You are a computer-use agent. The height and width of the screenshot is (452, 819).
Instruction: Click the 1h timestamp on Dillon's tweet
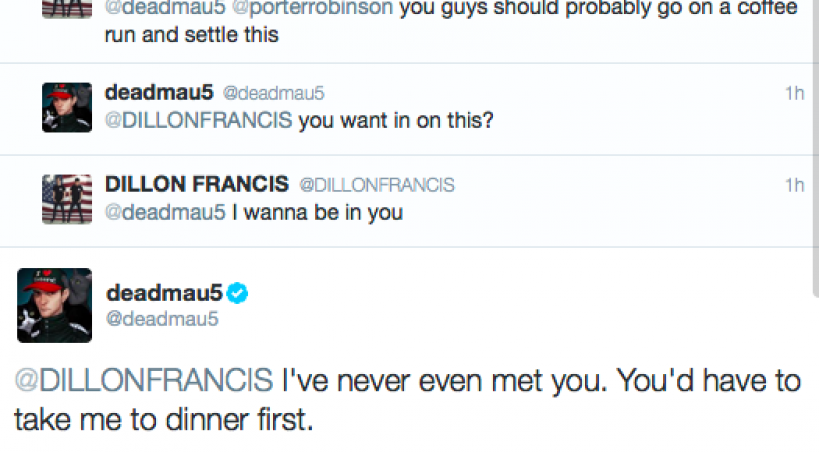794,185
